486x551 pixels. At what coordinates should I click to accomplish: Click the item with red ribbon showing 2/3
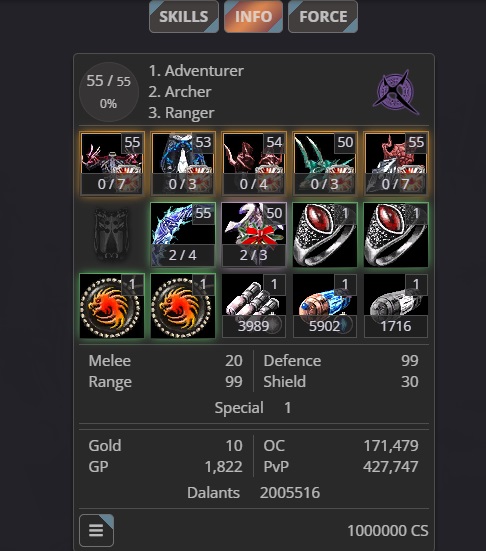(x=254, y=234)
